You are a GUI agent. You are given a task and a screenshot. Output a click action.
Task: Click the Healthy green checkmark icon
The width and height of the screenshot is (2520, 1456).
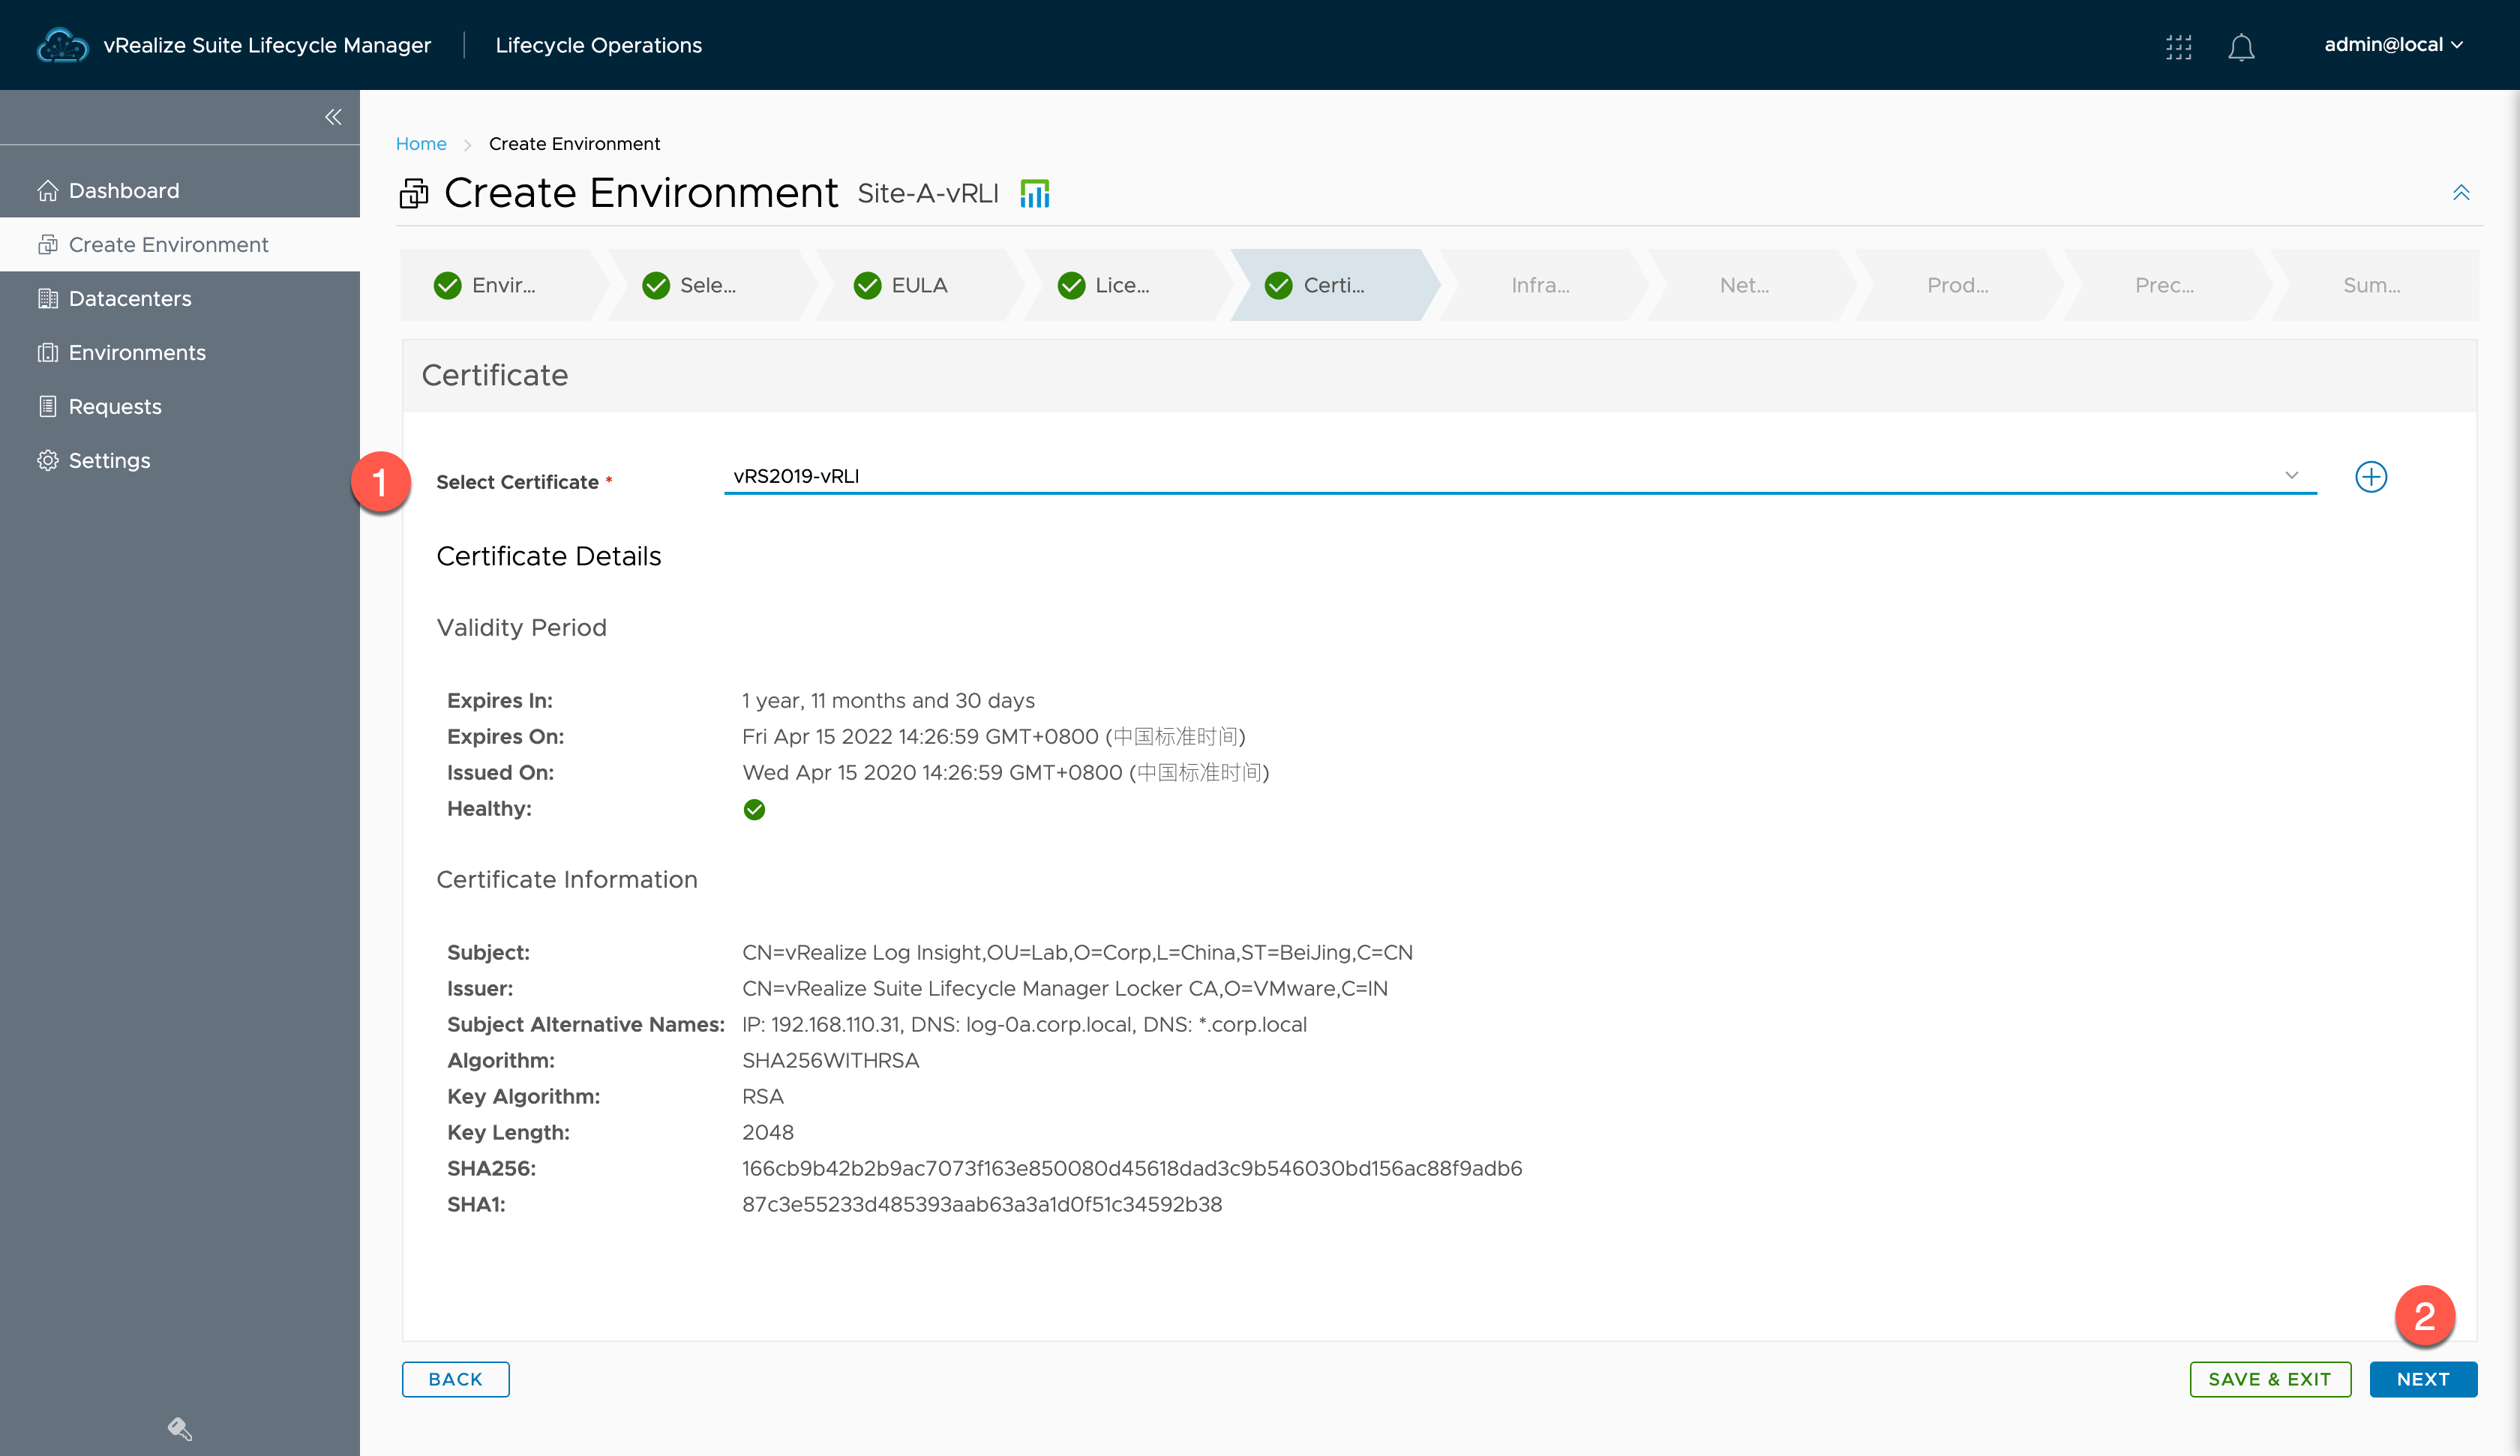click(754, 809)
